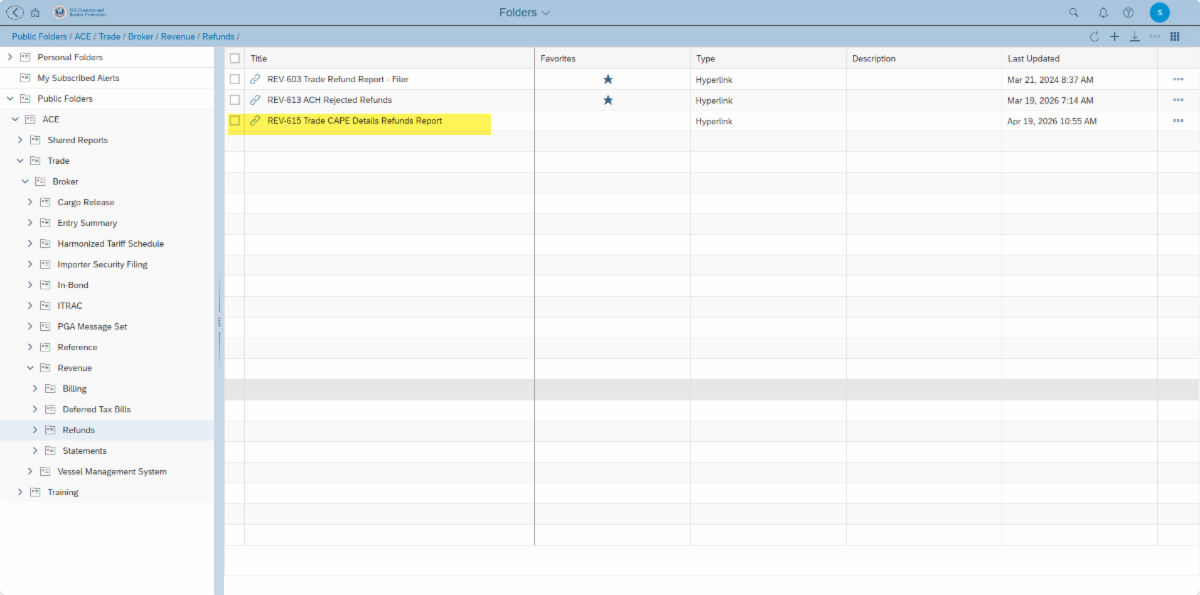Screen dimensions: 1200x595
Task: Select My Subscribed Alerts in sidebar
Action: [x=78, y=78]
